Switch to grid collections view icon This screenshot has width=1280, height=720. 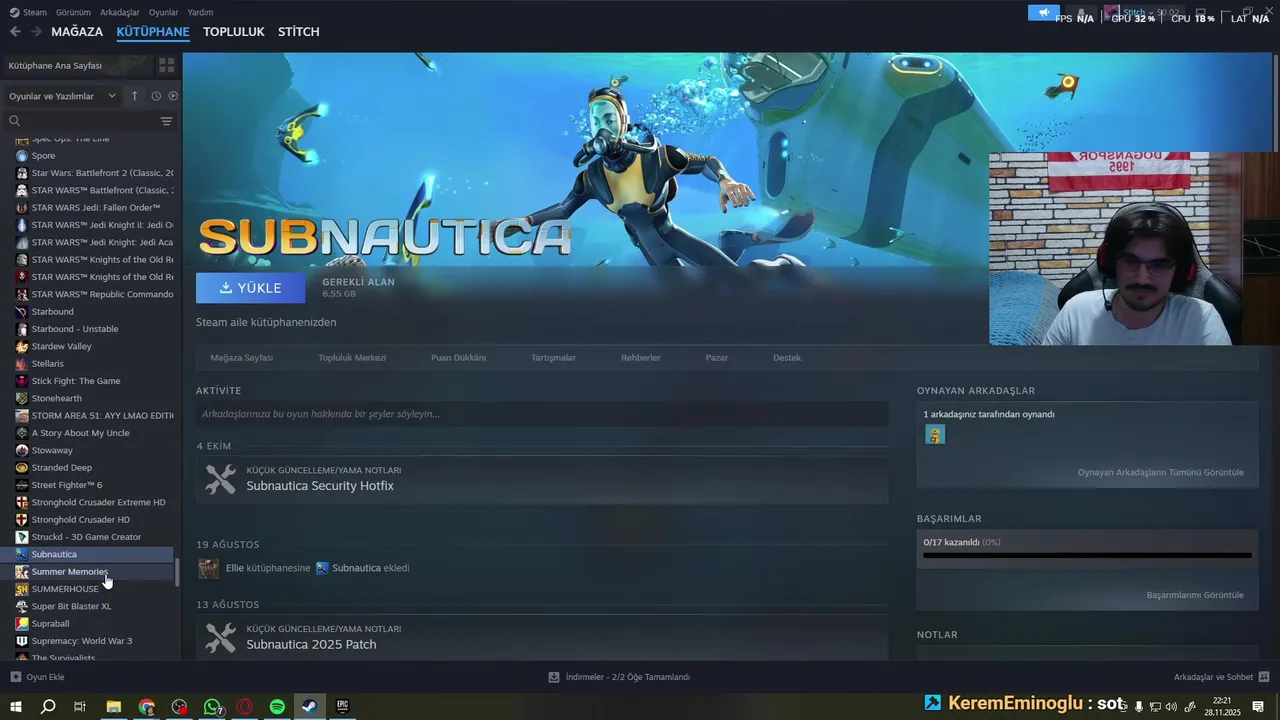(166, 65)
